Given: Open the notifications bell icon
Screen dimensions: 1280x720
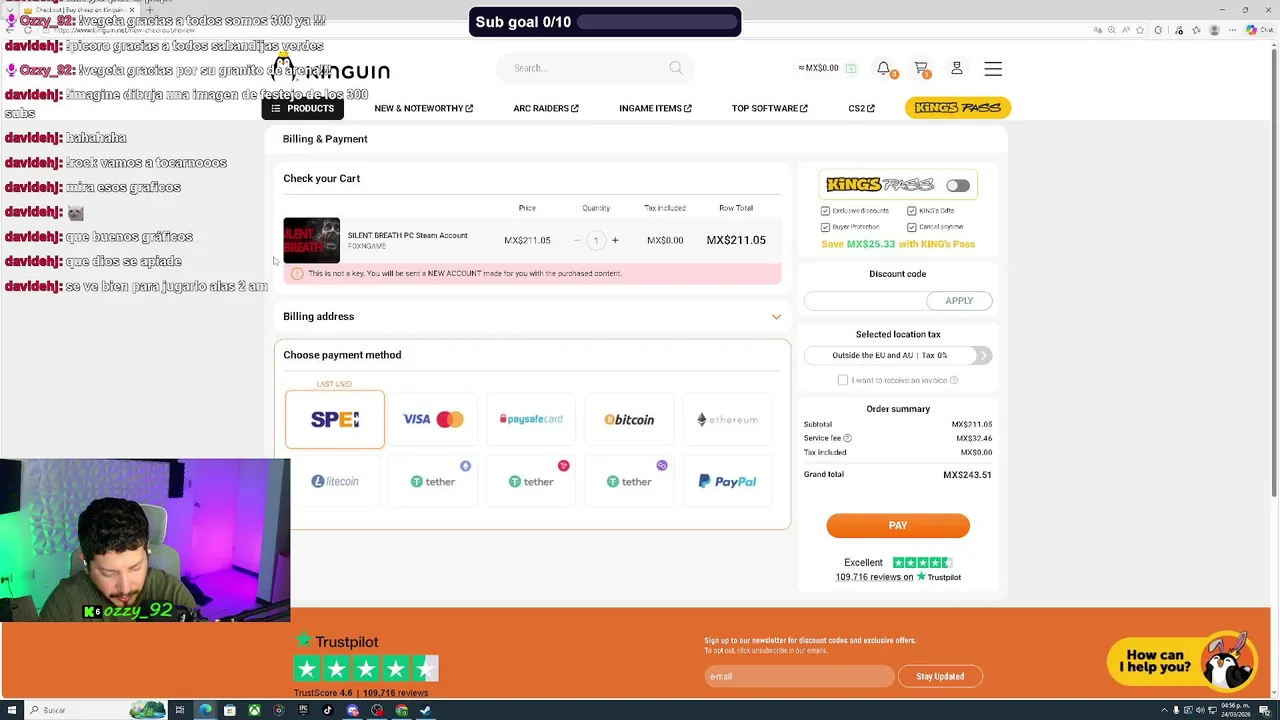Looking at the screenshot, I should coord(883,68).
